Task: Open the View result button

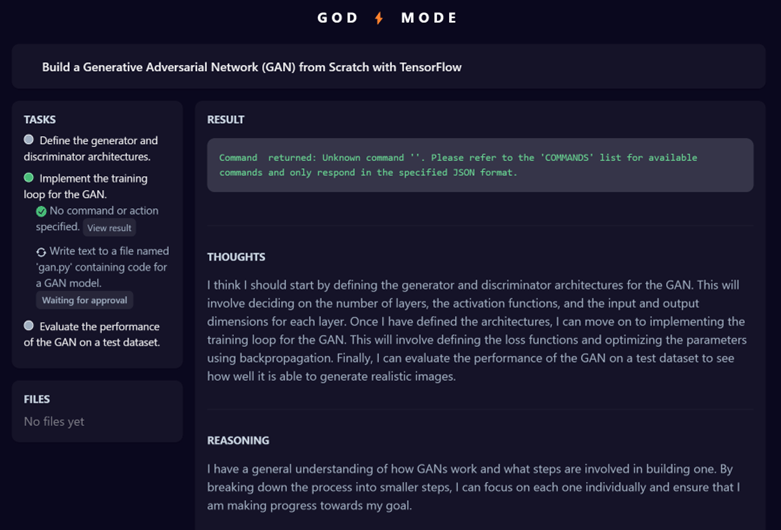Action: [x=109, y=228]
